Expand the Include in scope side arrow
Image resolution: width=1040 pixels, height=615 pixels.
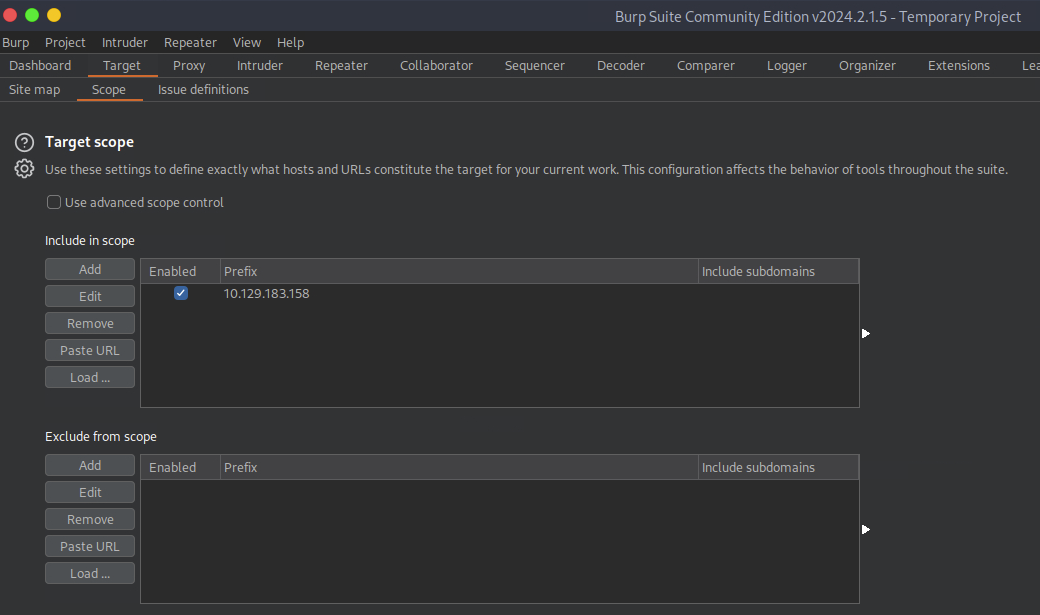pyautogui.click(x=866, y=333)
